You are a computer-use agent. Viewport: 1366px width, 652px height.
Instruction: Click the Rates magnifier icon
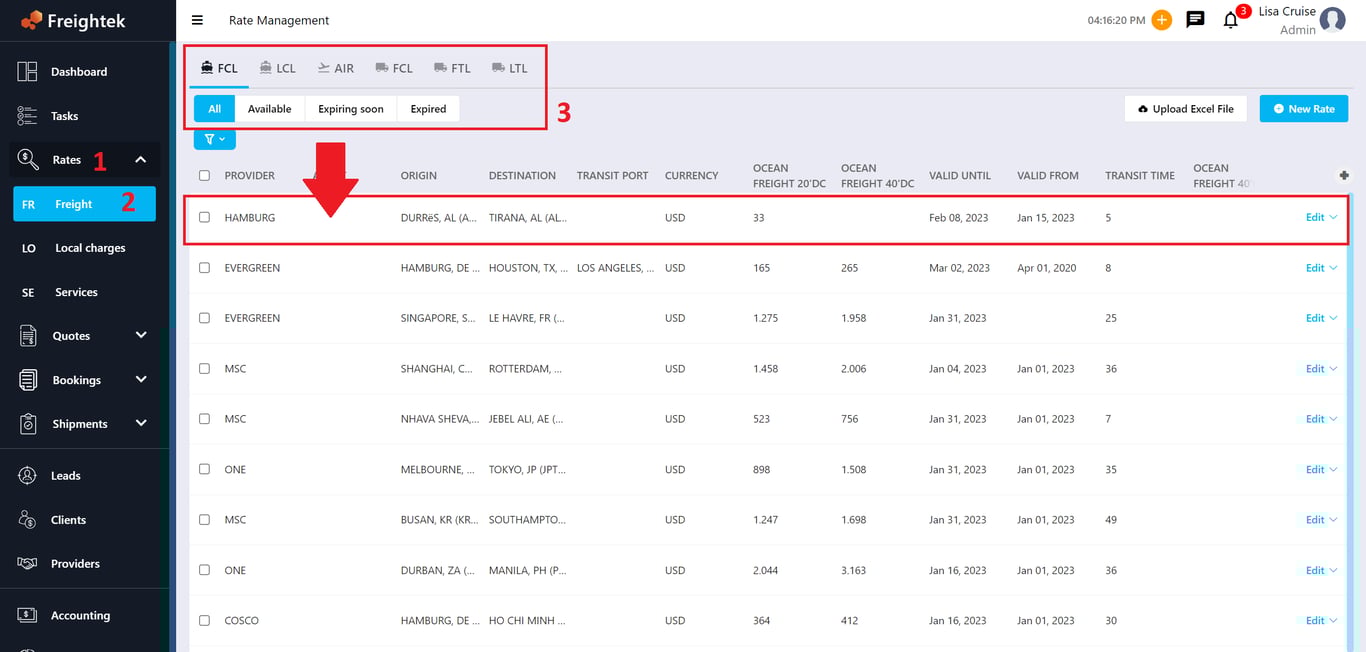pyautogui.click(x=28, y=160)
